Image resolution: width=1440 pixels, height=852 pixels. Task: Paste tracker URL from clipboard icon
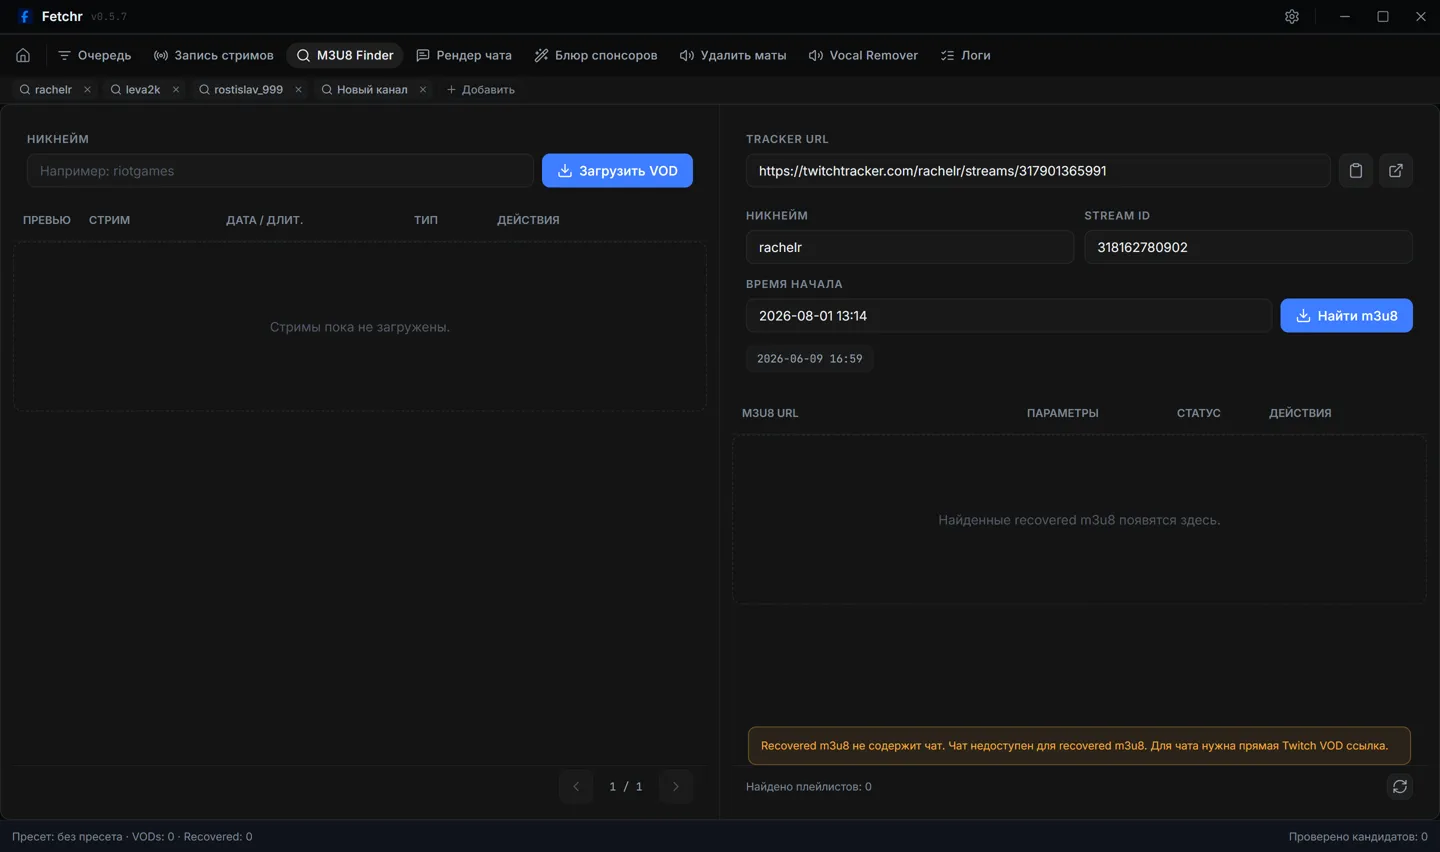click(x=1356, y=171)
